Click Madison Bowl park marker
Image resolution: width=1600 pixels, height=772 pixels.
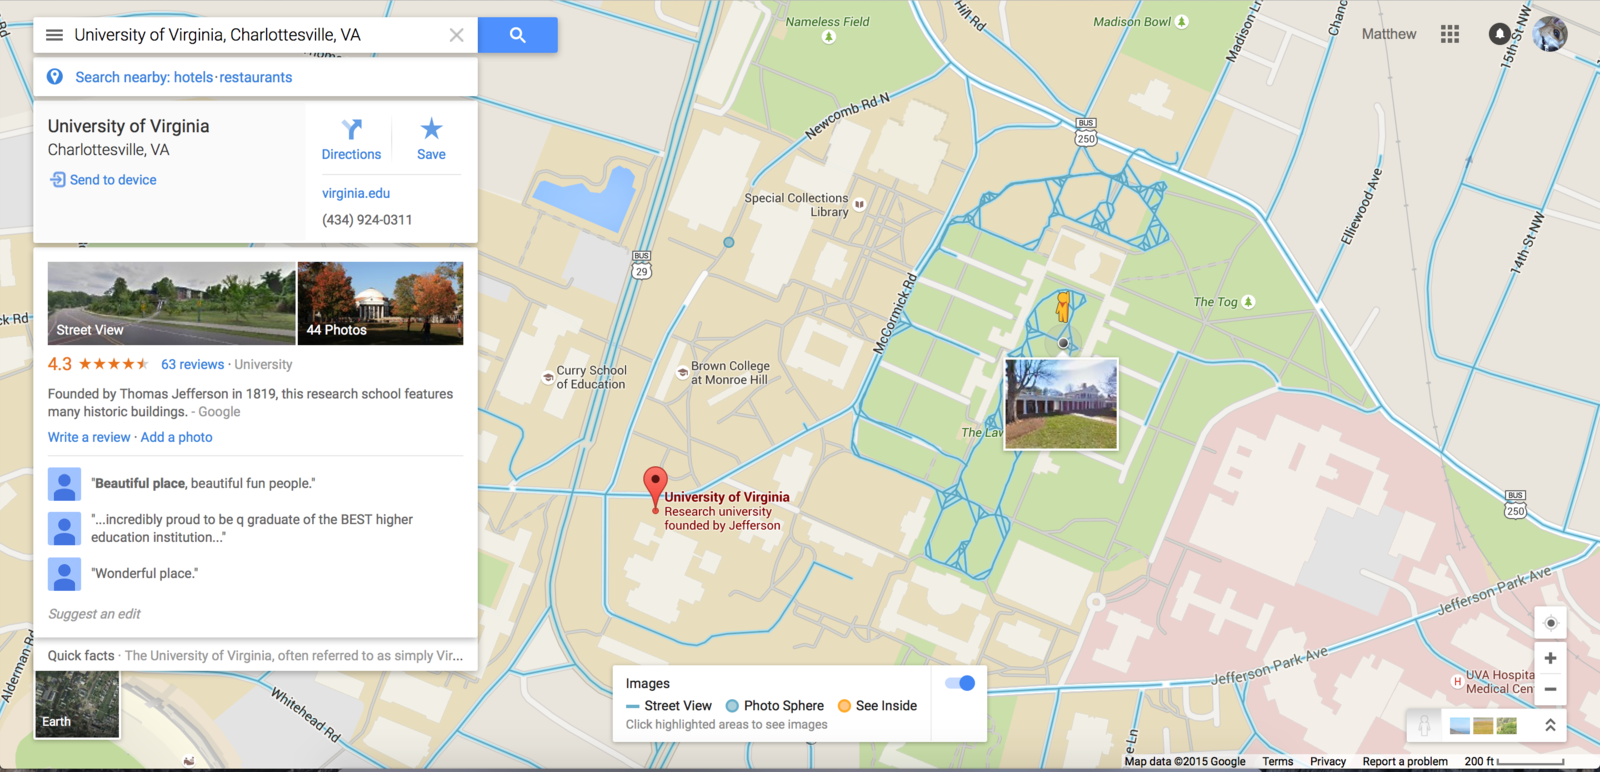click(1182, 21)
